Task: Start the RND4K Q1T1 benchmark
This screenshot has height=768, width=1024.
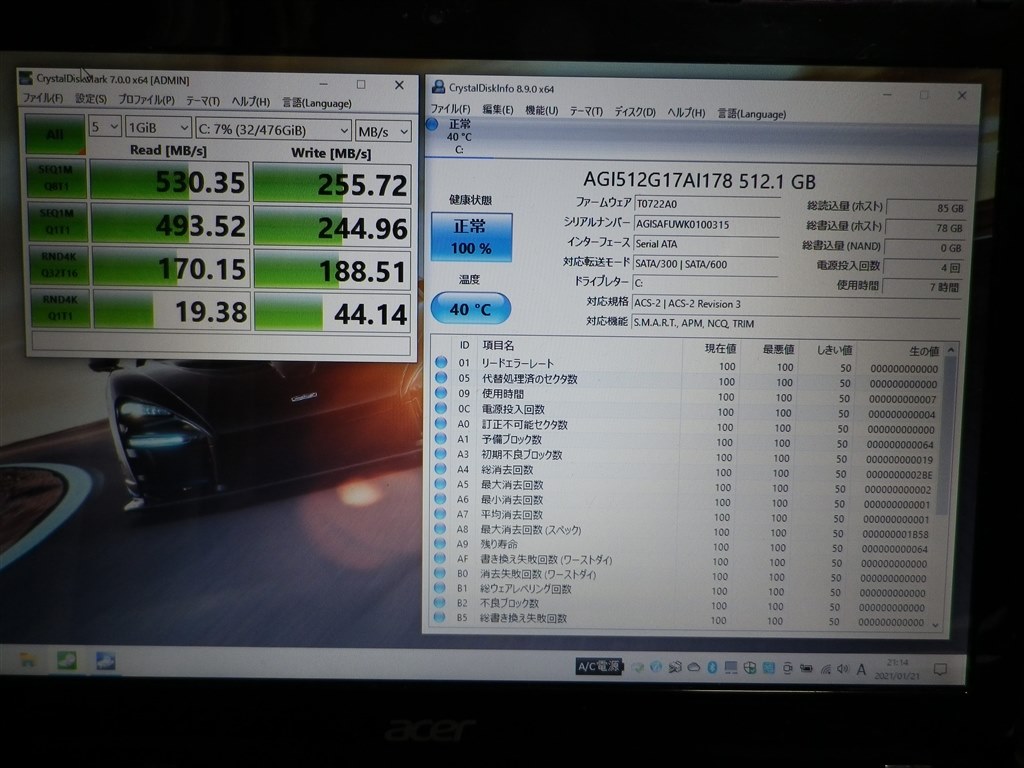Action: pyautogui.click(x=60, y=308)
